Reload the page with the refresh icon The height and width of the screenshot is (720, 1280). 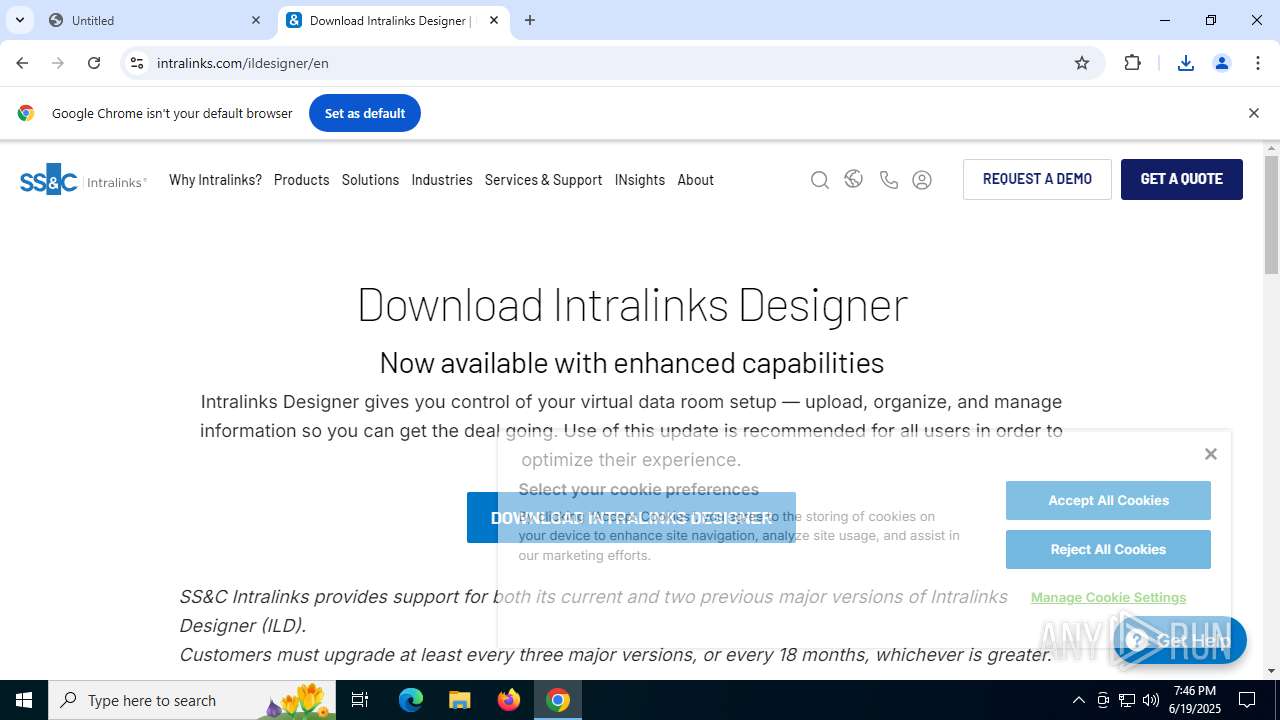click(x=94, y=63)
